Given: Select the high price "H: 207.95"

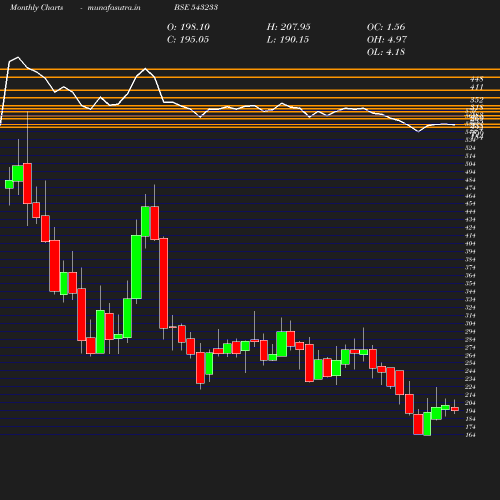Looking at the screenshot, I should point(289,27).
